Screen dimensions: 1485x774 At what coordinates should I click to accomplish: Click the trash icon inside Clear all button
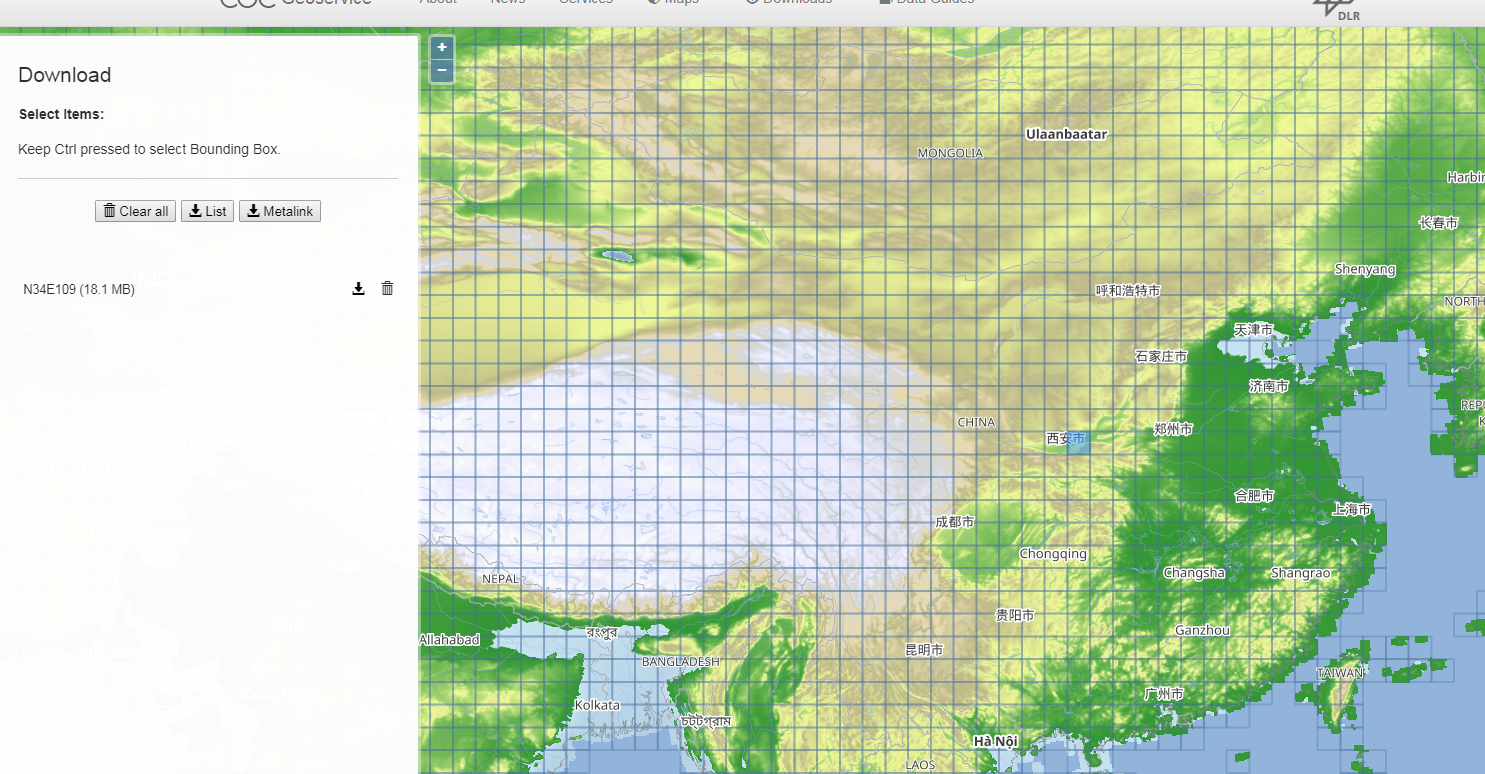pos(110,211)
